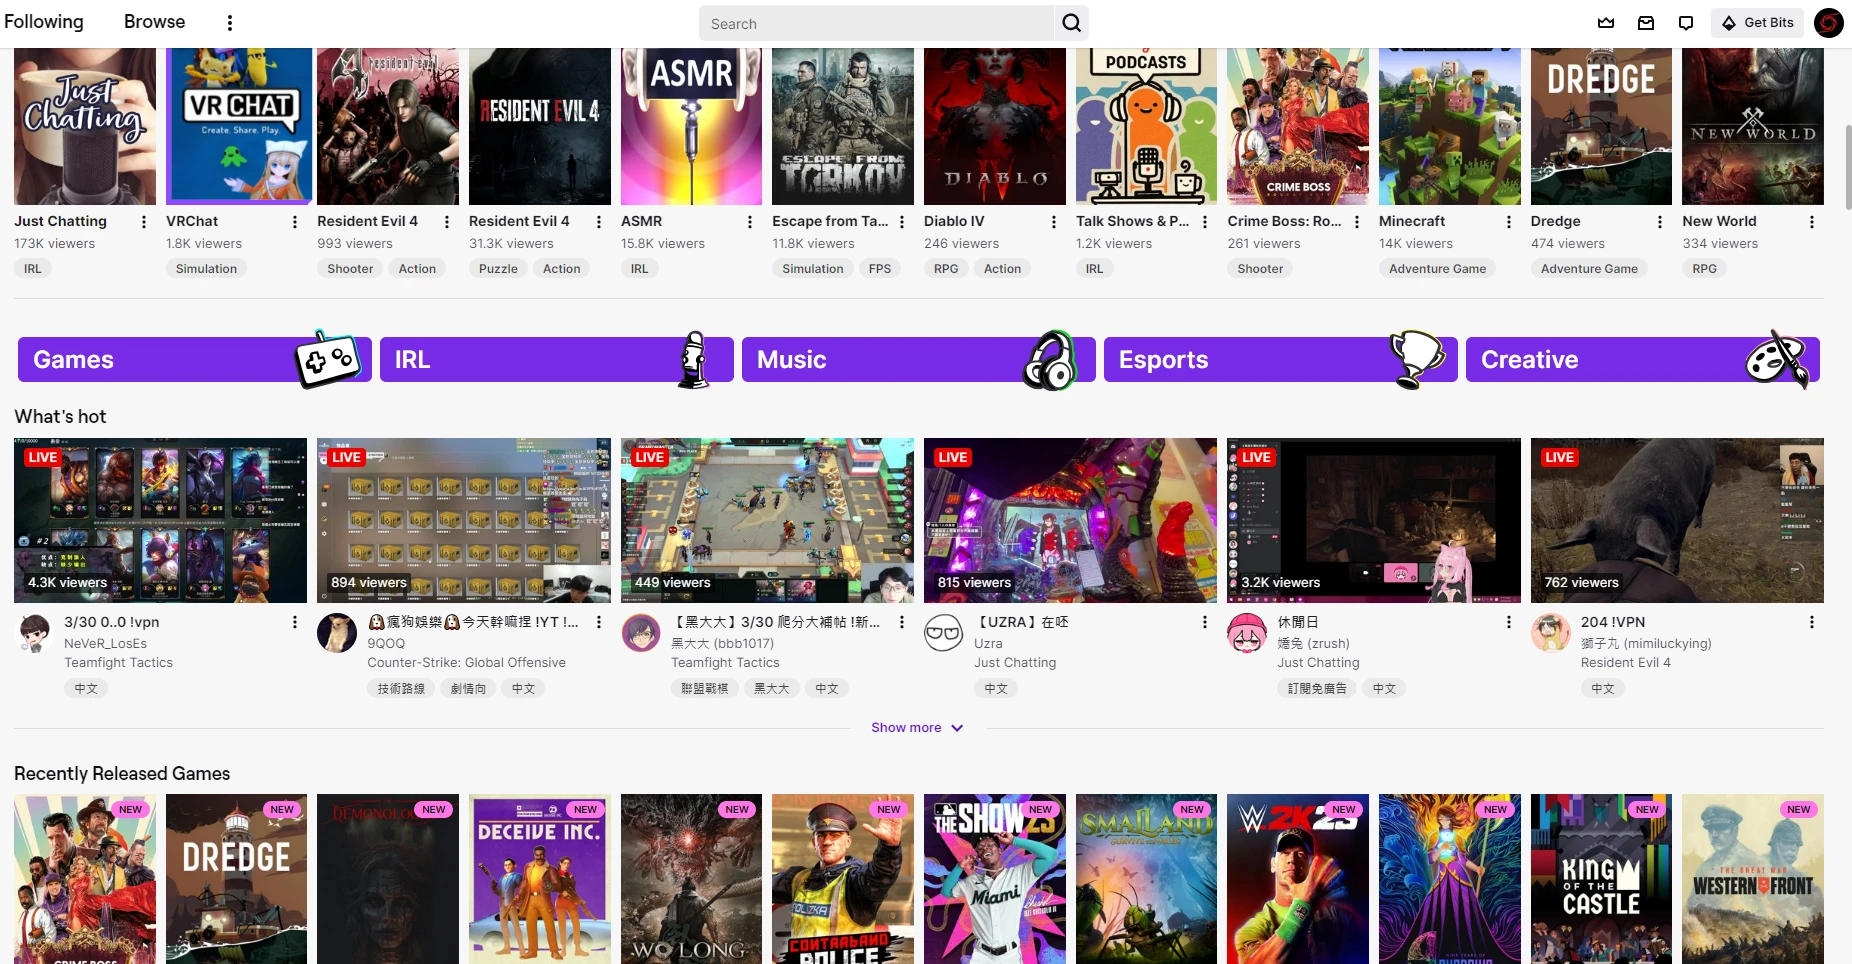Open options menu for ASMR category

[749, 222]
